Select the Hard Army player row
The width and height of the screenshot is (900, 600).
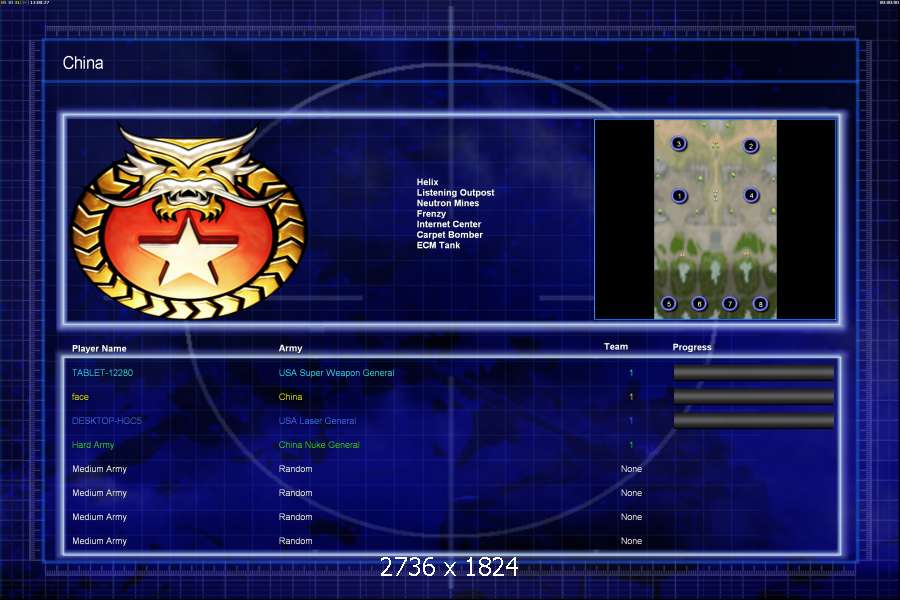(92, 445)
